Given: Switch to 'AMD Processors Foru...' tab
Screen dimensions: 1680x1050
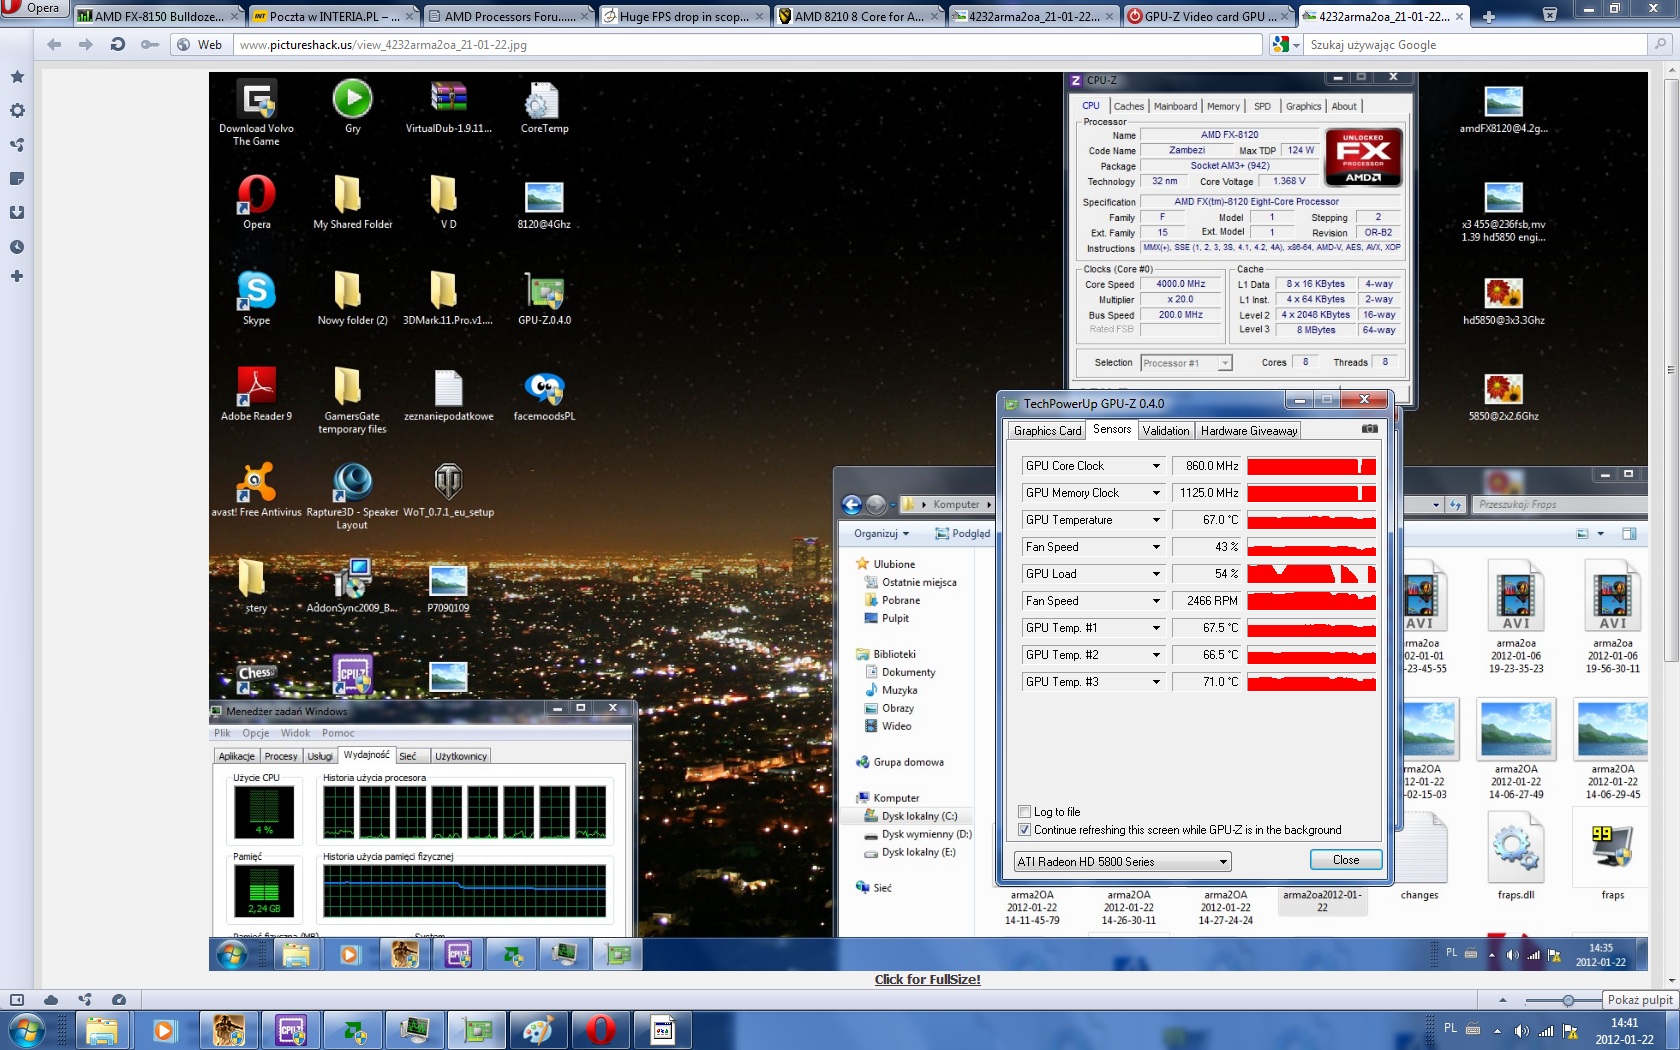Looking at the screenshot, I should tap(508, 16).
